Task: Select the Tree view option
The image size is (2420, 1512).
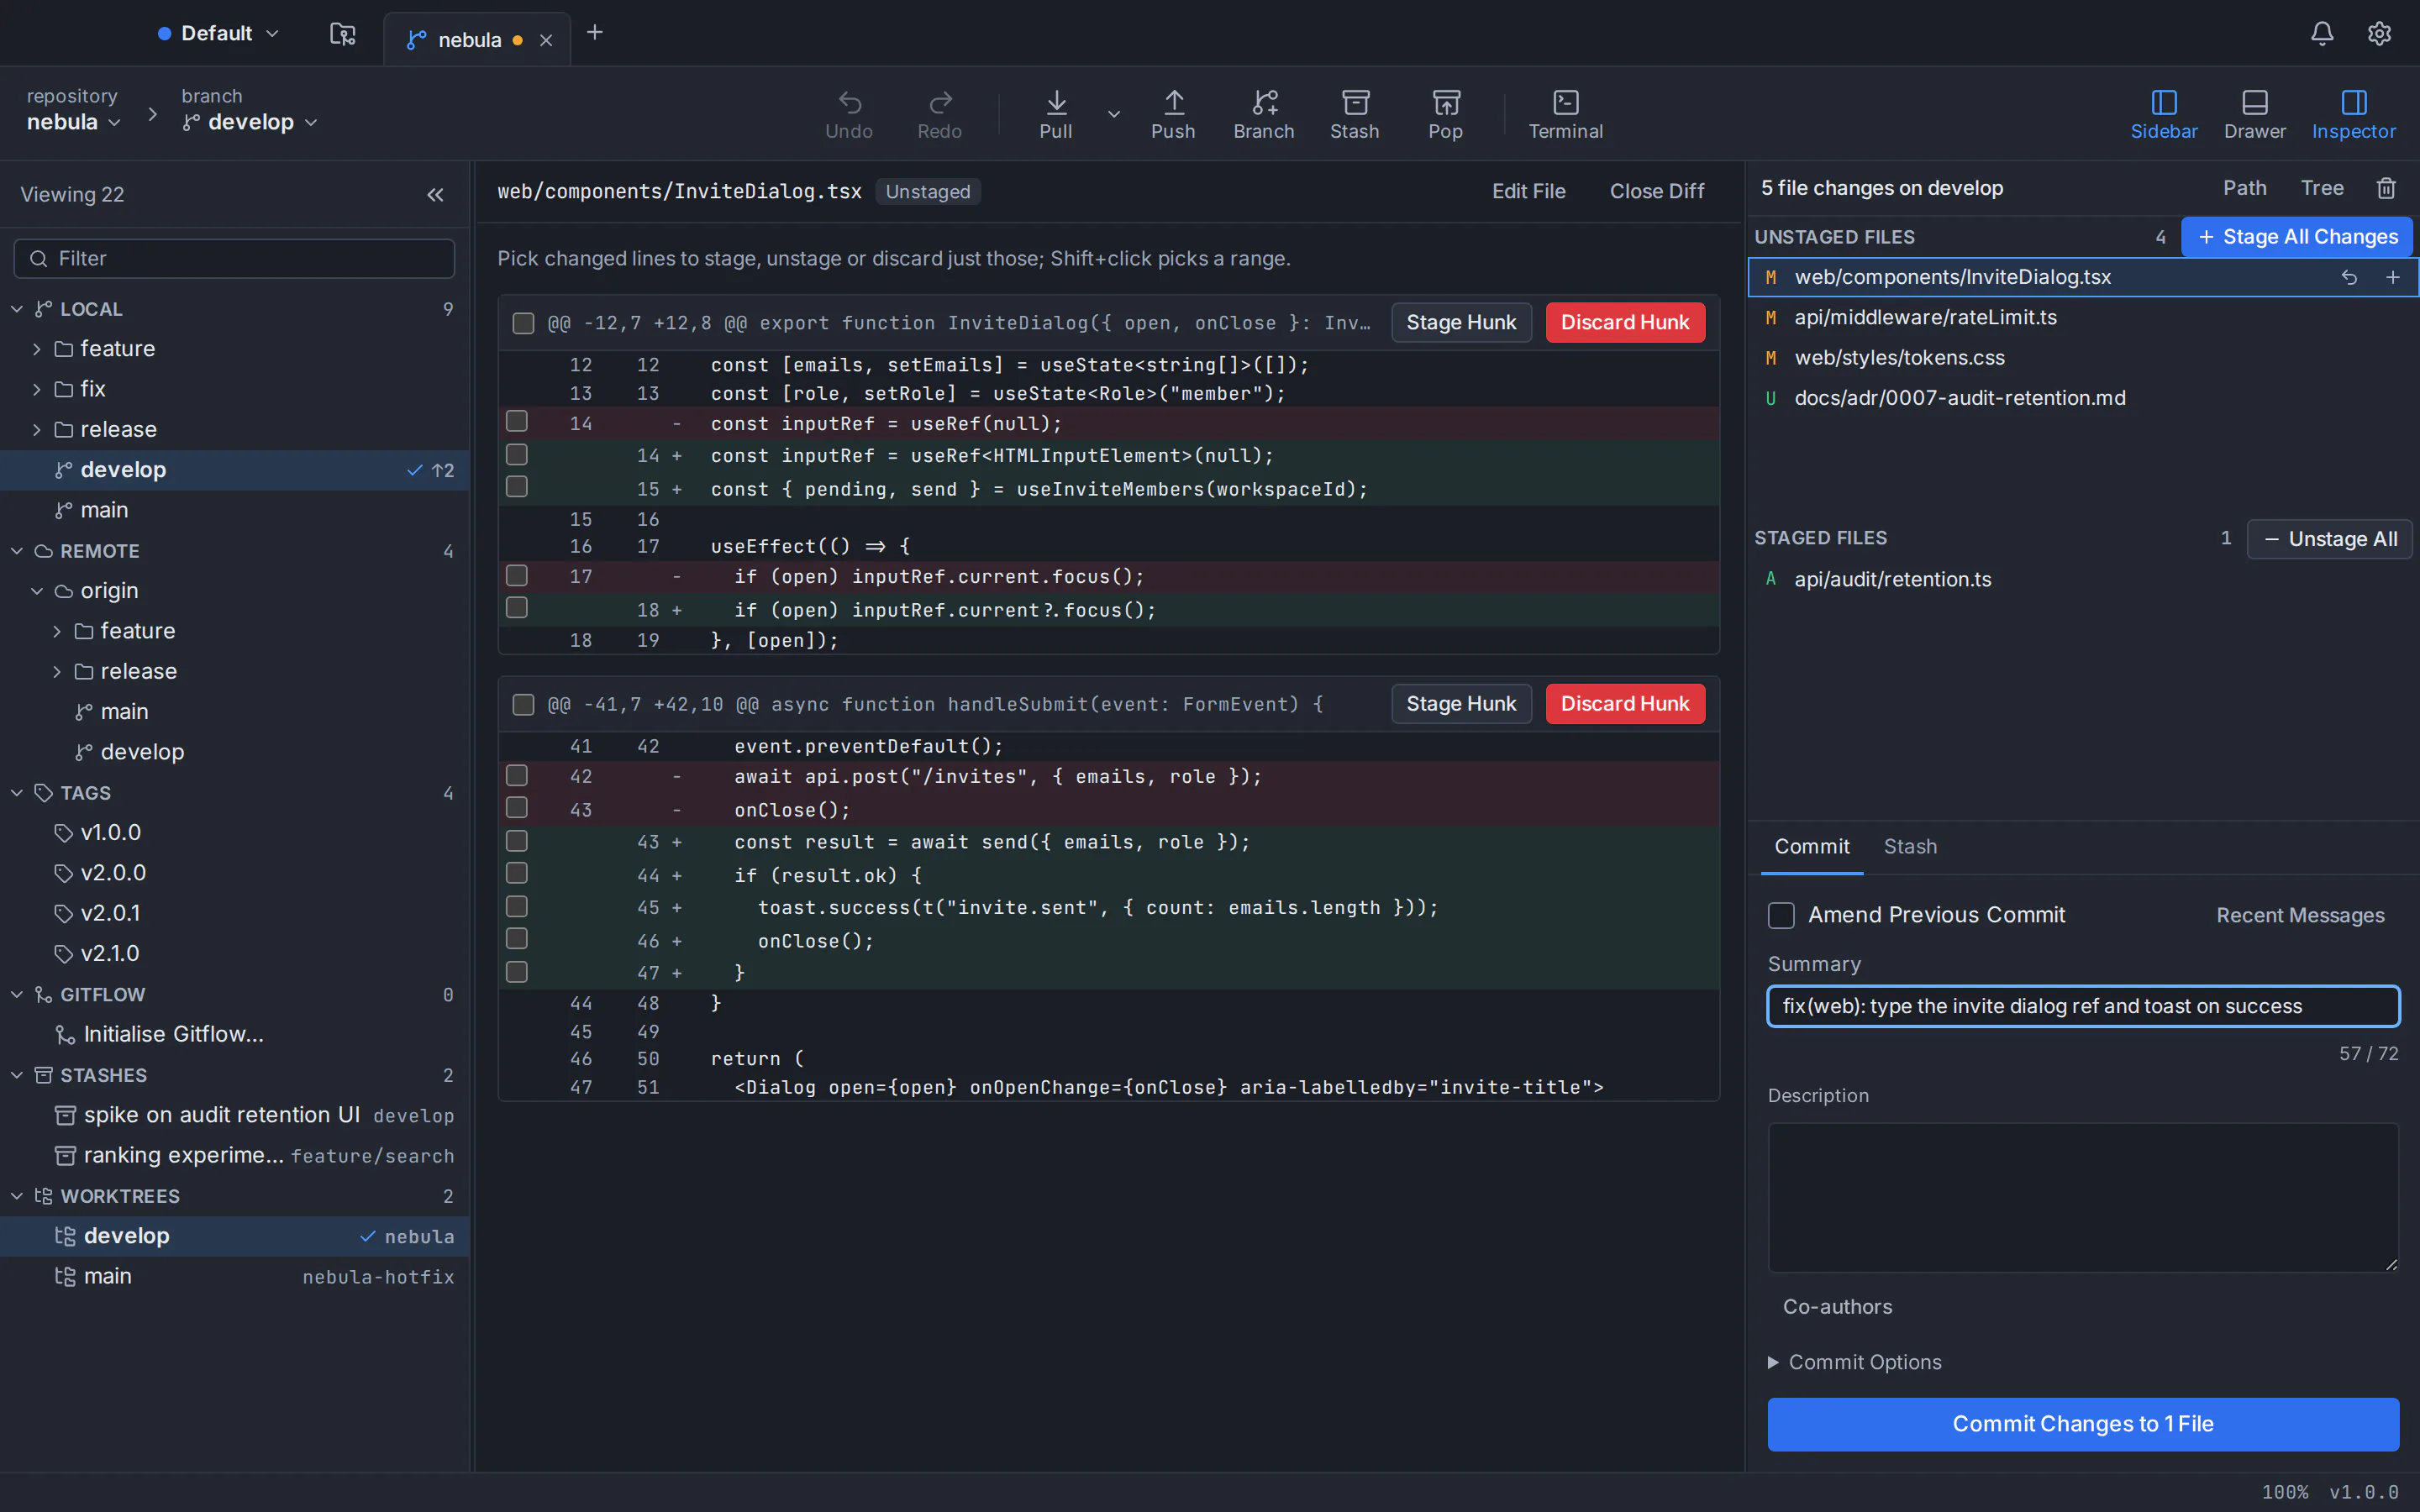Action: tap(2322, 188)
